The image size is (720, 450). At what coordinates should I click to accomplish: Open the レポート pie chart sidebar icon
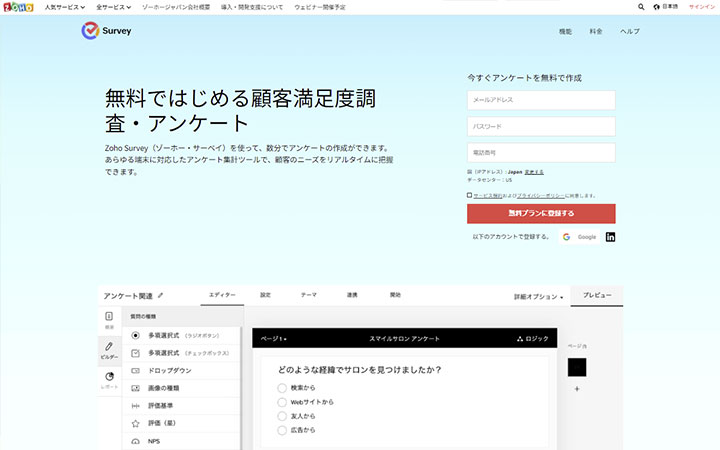pos(110,379)
